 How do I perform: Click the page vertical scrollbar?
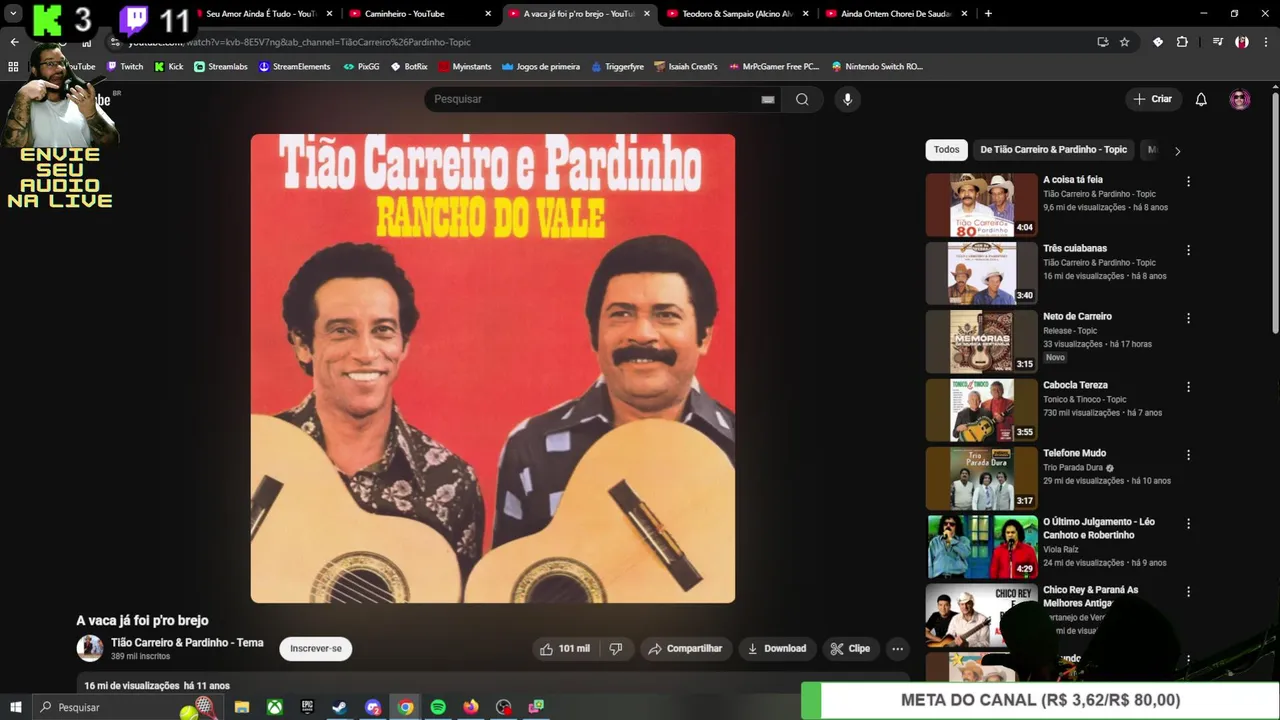(x=1275, y=215)
